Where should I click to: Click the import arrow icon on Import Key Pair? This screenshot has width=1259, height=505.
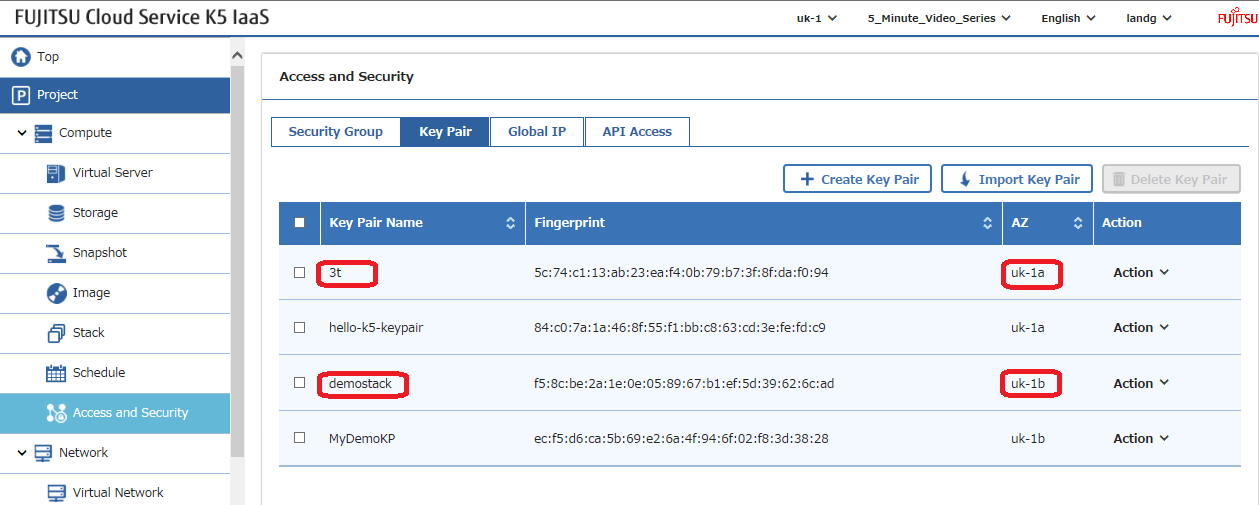pyautogui.click(x=965, y=180)
